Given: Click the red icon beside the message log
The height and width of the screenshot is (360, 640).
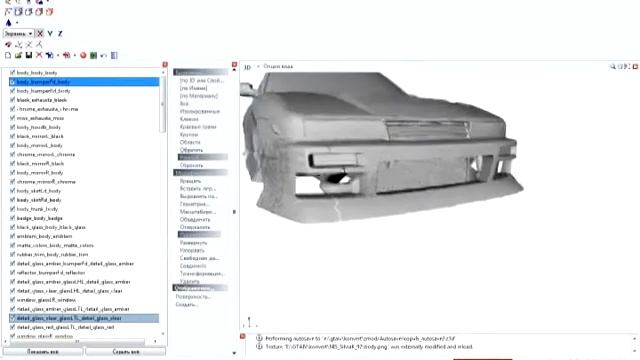Looking at the screenshot, I should coord(242,336).
